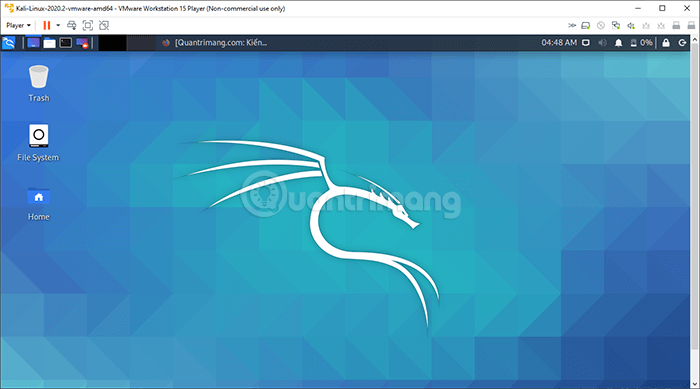The width and height of the screenshot is (700, 389).
Task: Select the Home folder desktop icon
Action: (39, 204)
